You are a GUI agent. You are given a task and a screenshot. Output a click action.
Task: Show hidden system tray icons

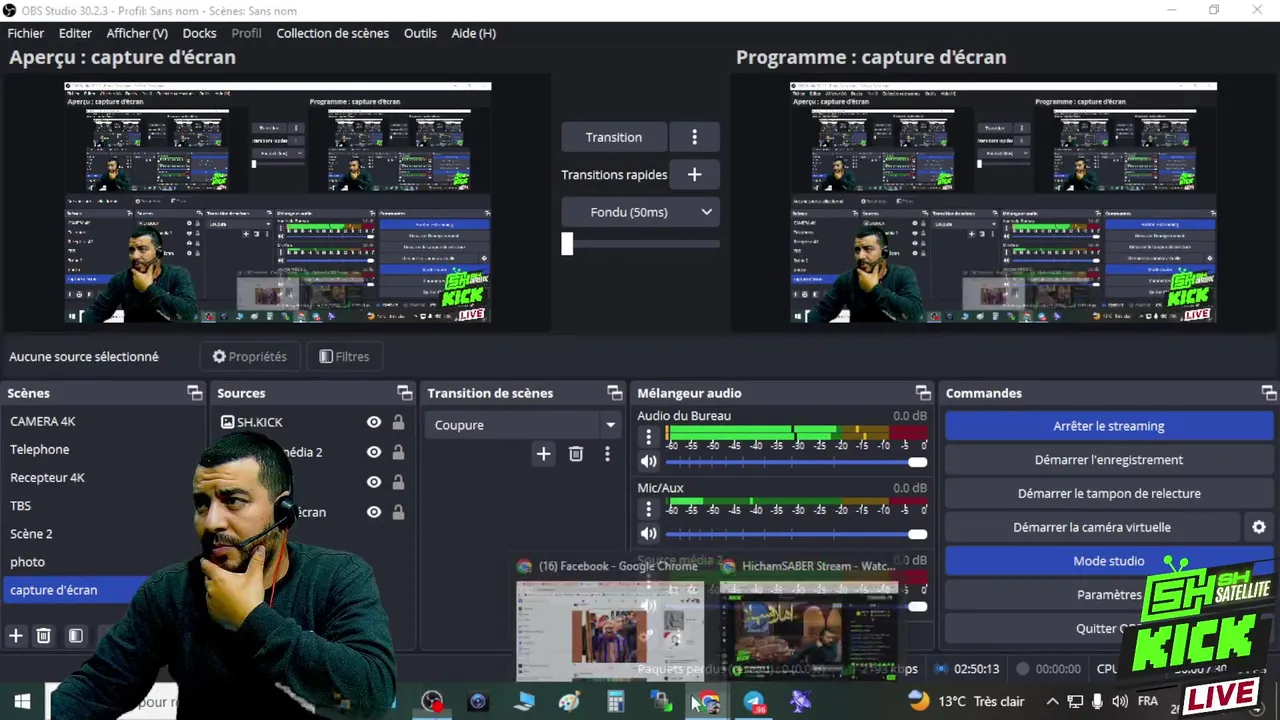pyautogui.click(x=1052, y=702)
